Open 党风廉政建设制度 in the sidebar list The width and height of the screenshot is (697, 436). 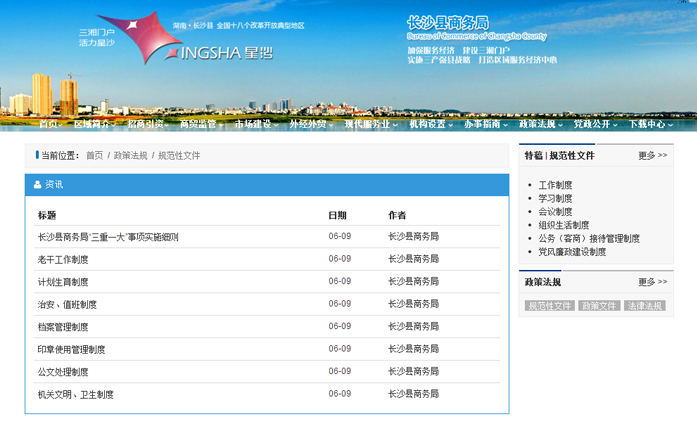tap(572, 252)
